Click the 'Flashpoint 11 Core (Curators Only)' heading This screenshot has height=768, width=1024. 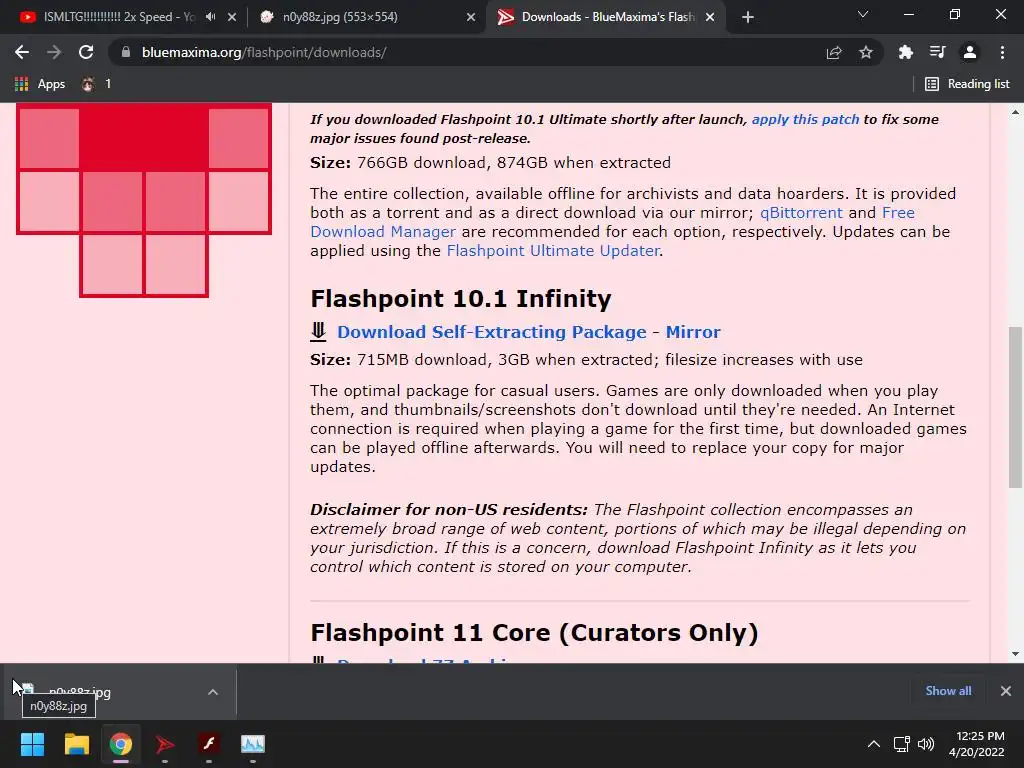534,633
